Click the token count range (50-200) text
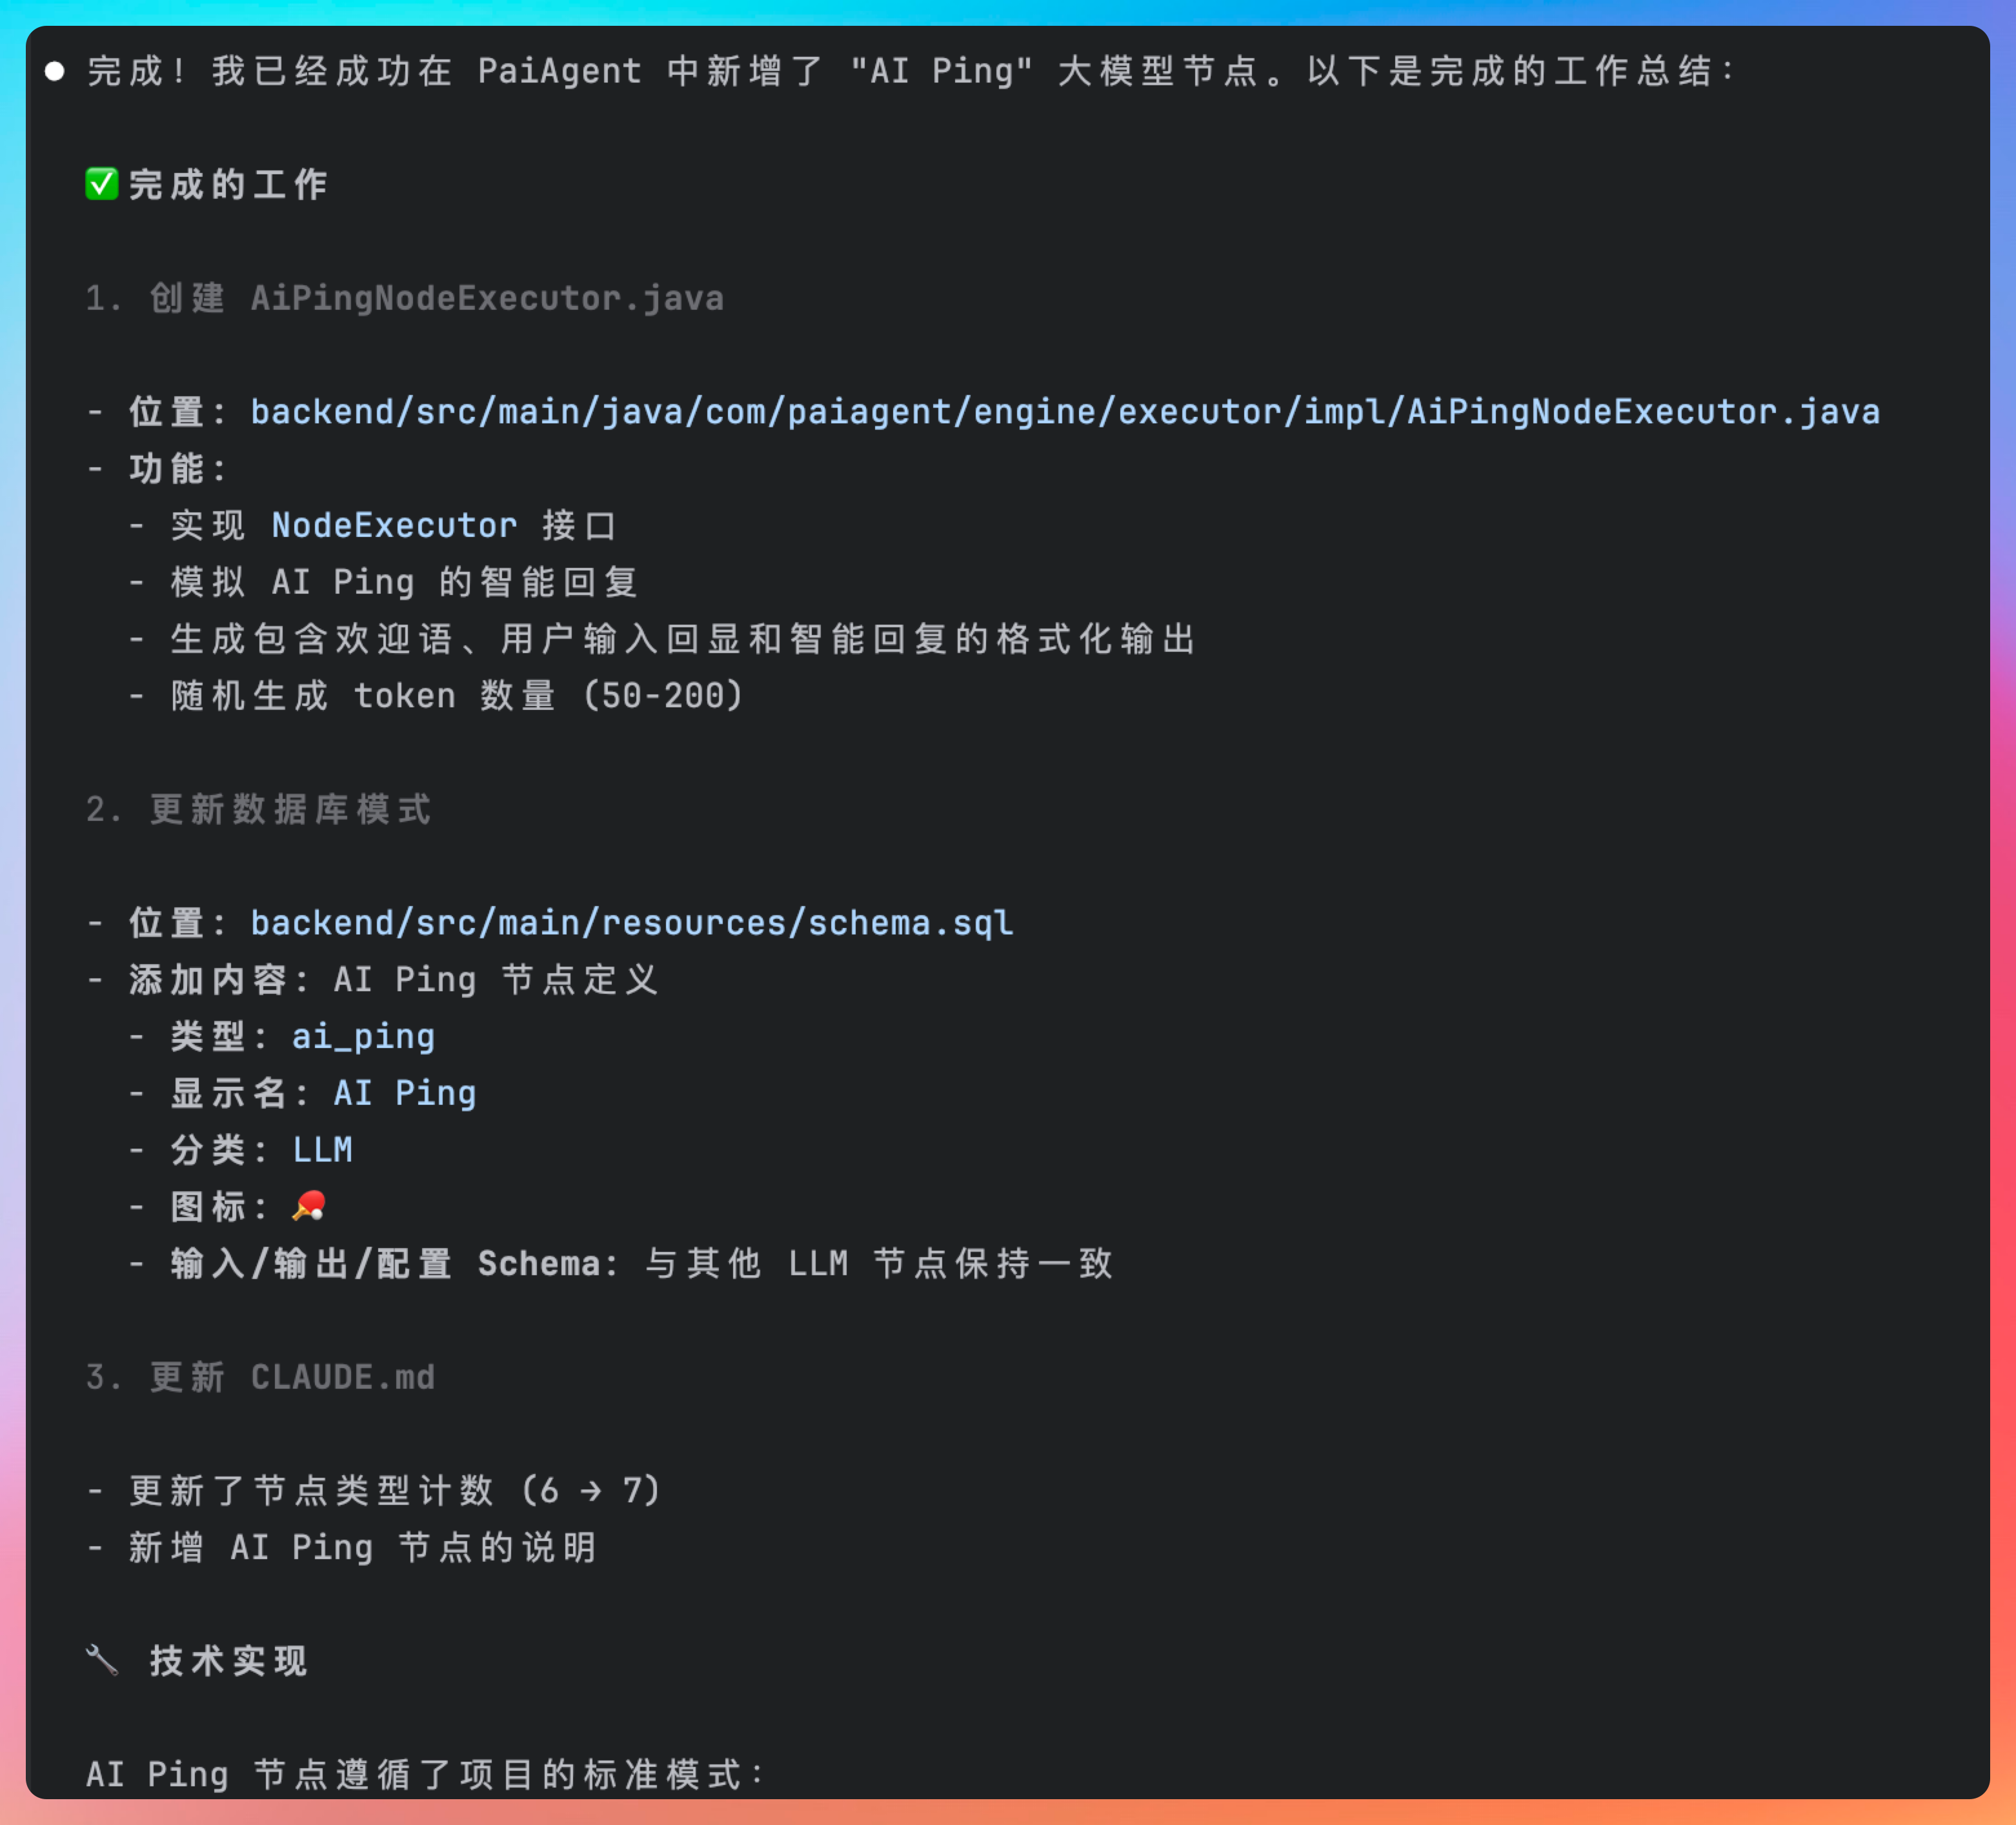 (x=662, y=696)
